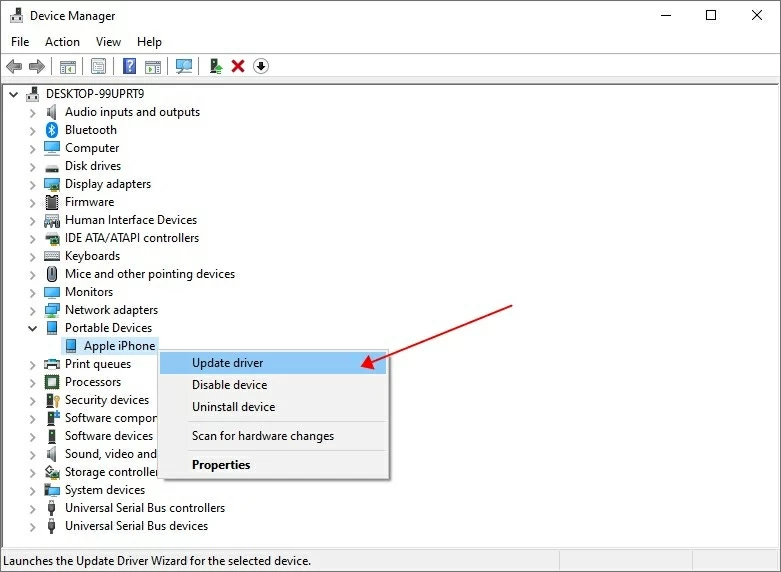Select Disable device in context menu
The height and width of the screenshot is (572, 781).
click(x=229, y=385)
